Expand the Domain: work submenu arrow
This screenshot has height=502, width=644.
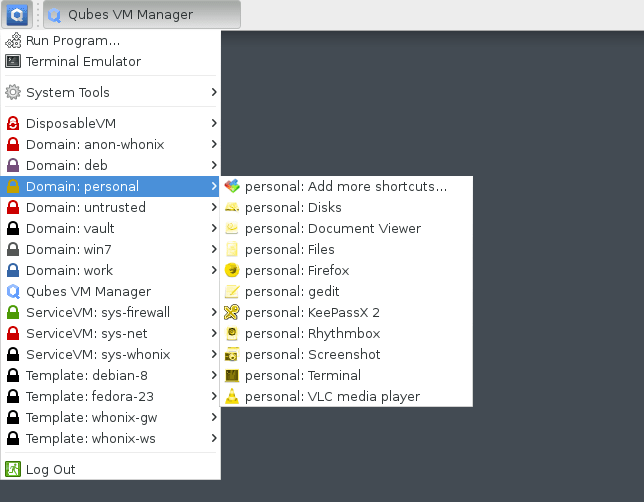pyautogui.click(x=214, y=270)
